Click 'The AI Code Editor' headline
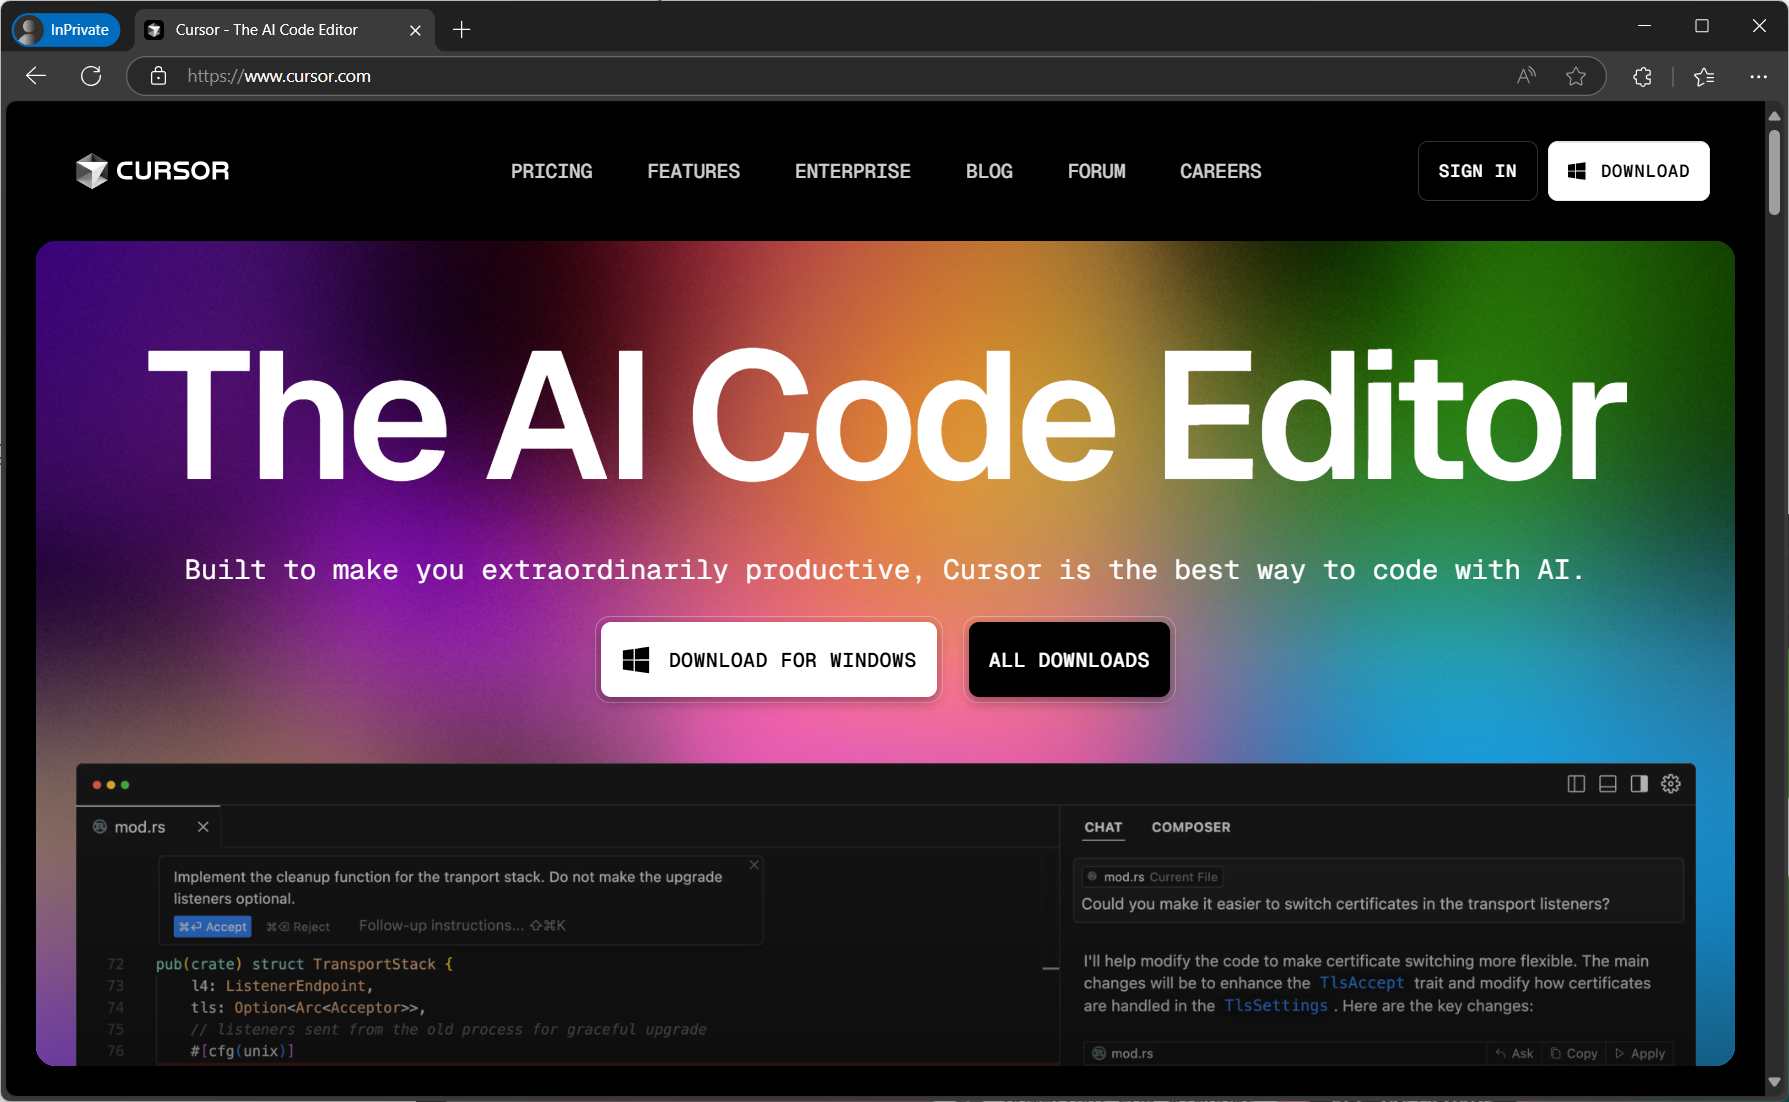The height and width of the screenshot is (1102, 1789). [x=887, y=415]
